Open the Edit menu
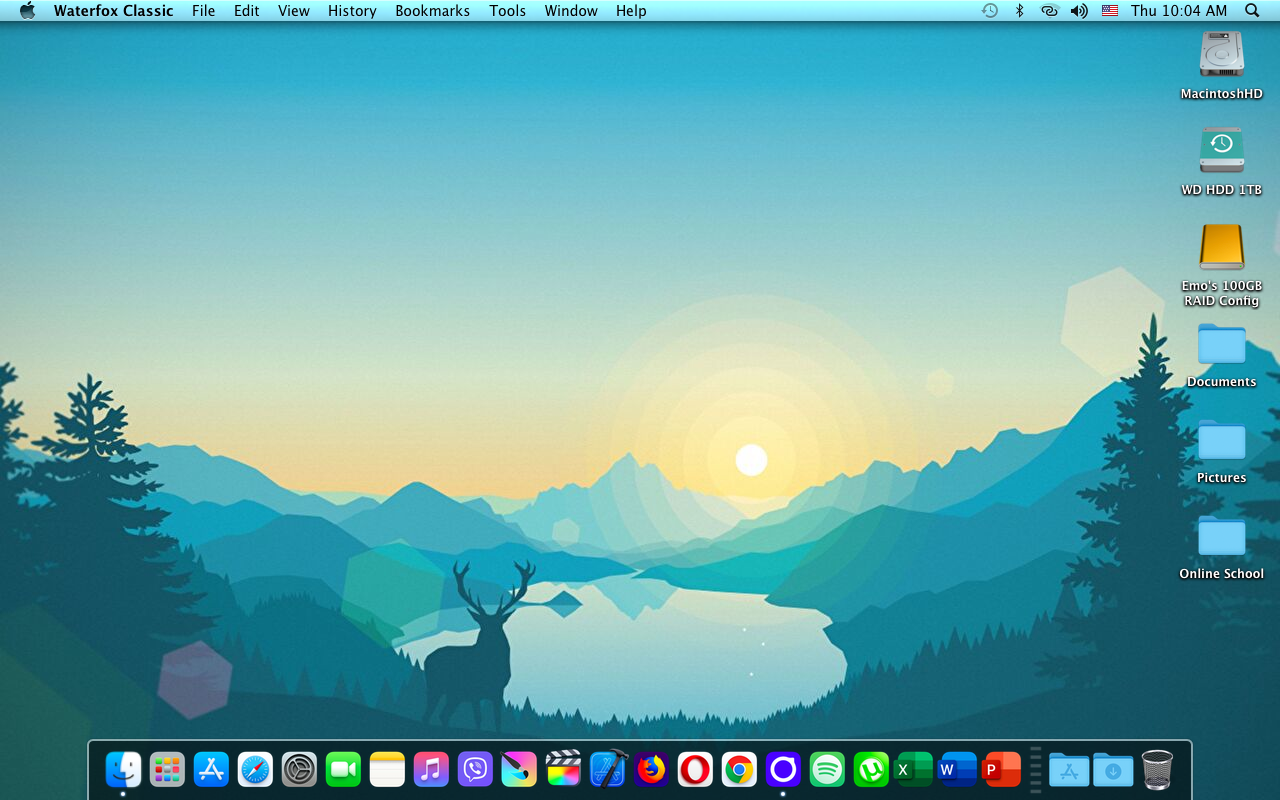The image size is (1280, 800). [246, 11]
